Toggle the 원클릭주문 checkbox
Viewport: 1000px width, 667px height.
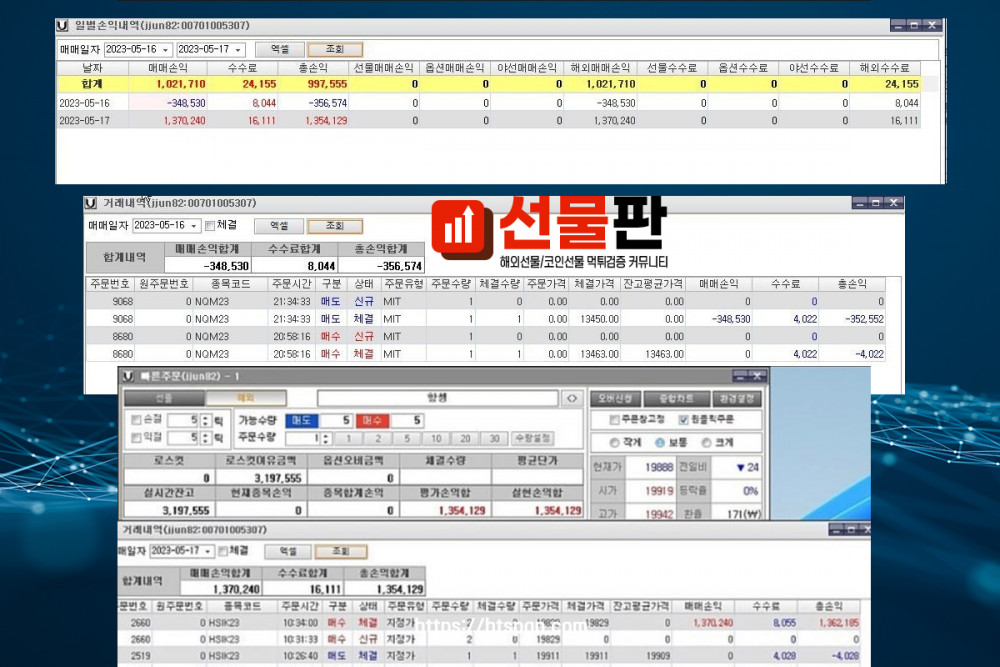684,420
